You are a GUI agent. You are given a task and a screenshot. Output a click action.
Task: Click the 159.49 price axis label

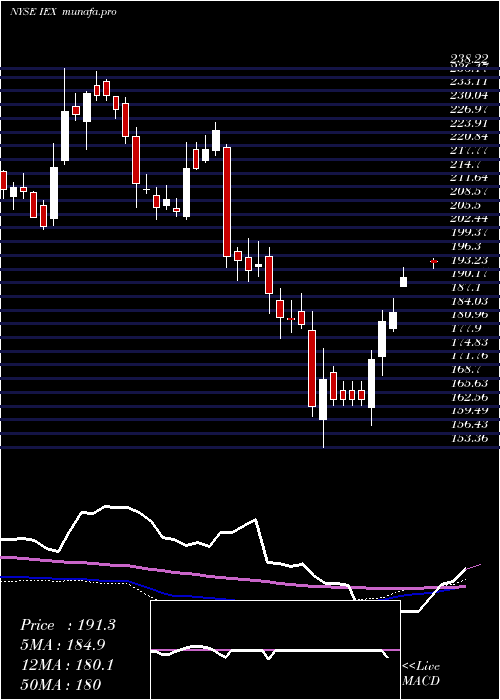tap(468, 411)
